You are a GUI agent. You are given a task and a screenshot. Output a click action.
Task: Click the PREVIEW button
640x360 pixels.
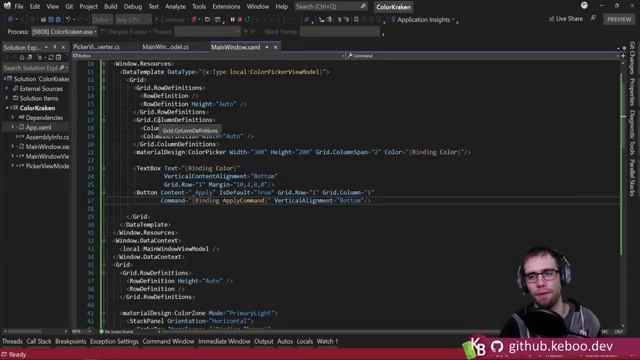(x=619, y=19)
